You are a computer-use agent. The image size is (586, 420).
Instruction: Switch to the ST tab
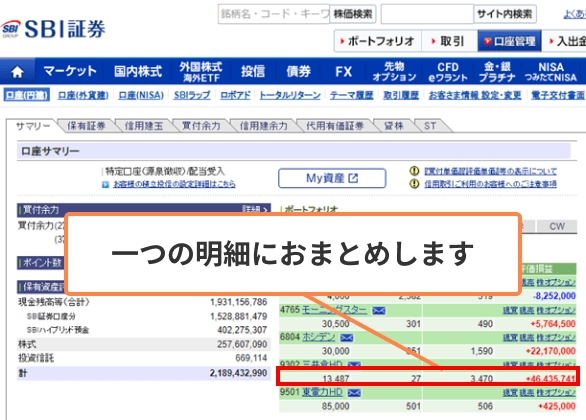[x=430, y=126]
